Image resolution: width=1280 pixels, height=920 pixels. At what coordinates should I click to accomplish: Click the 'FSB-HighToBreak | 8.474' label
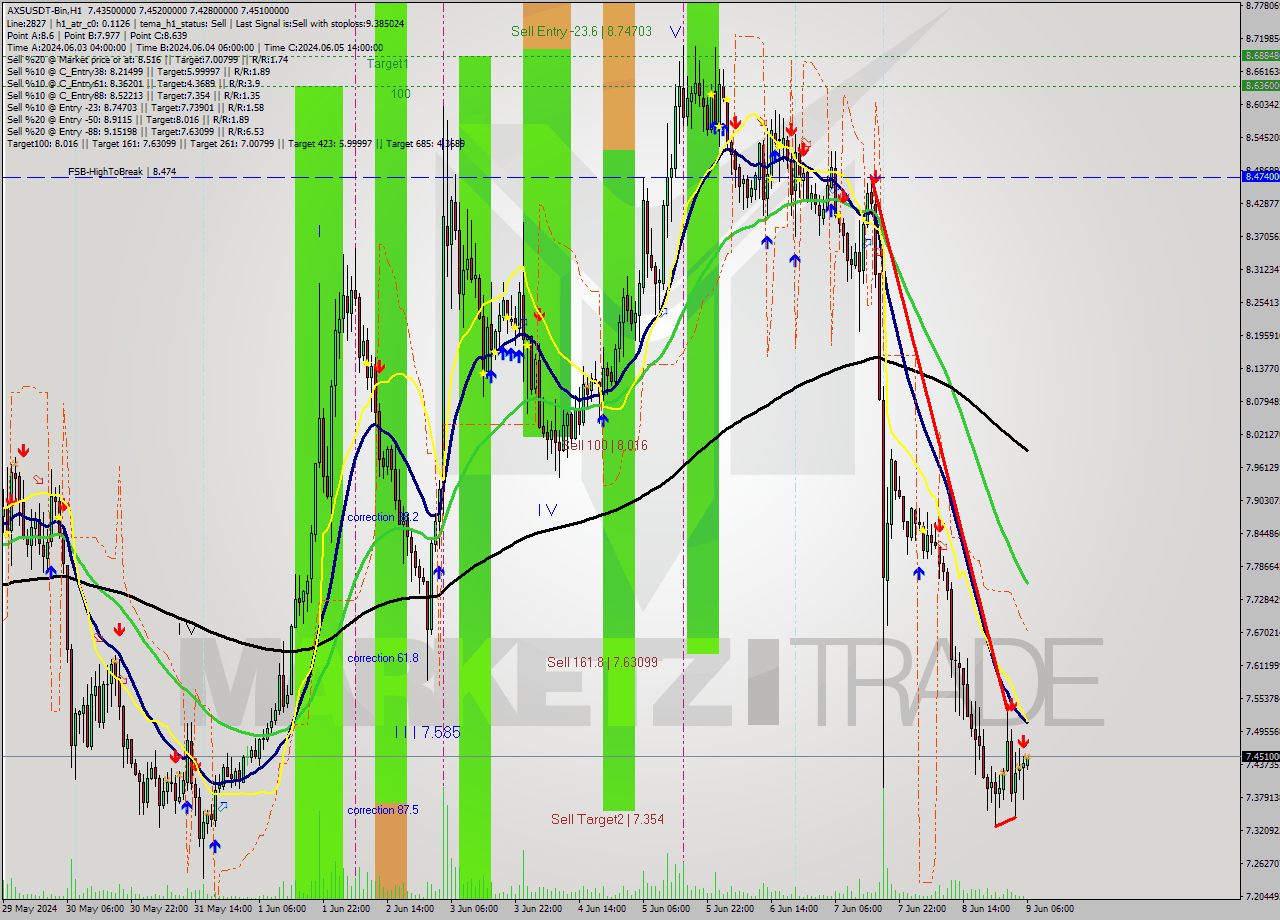pyautogui.click(x=122, y=172)
